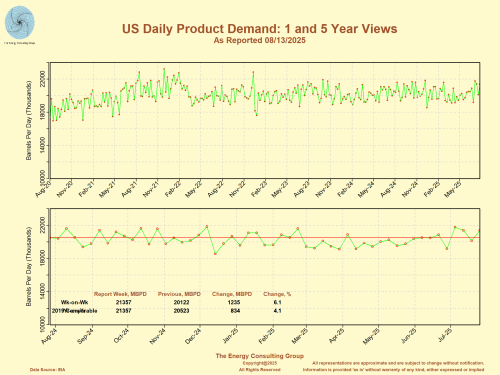Click the percent change value 6.1
This screenshot has height=375, width=500.
point(277,302)
